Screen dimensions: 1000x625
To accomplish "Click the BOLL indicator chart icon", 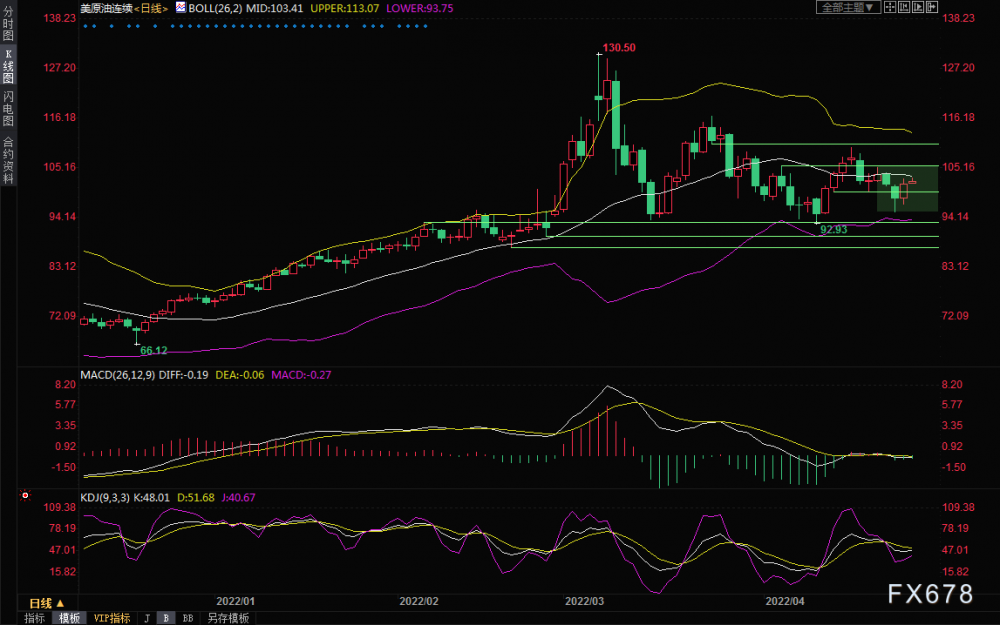I will [x=180, y=8].
